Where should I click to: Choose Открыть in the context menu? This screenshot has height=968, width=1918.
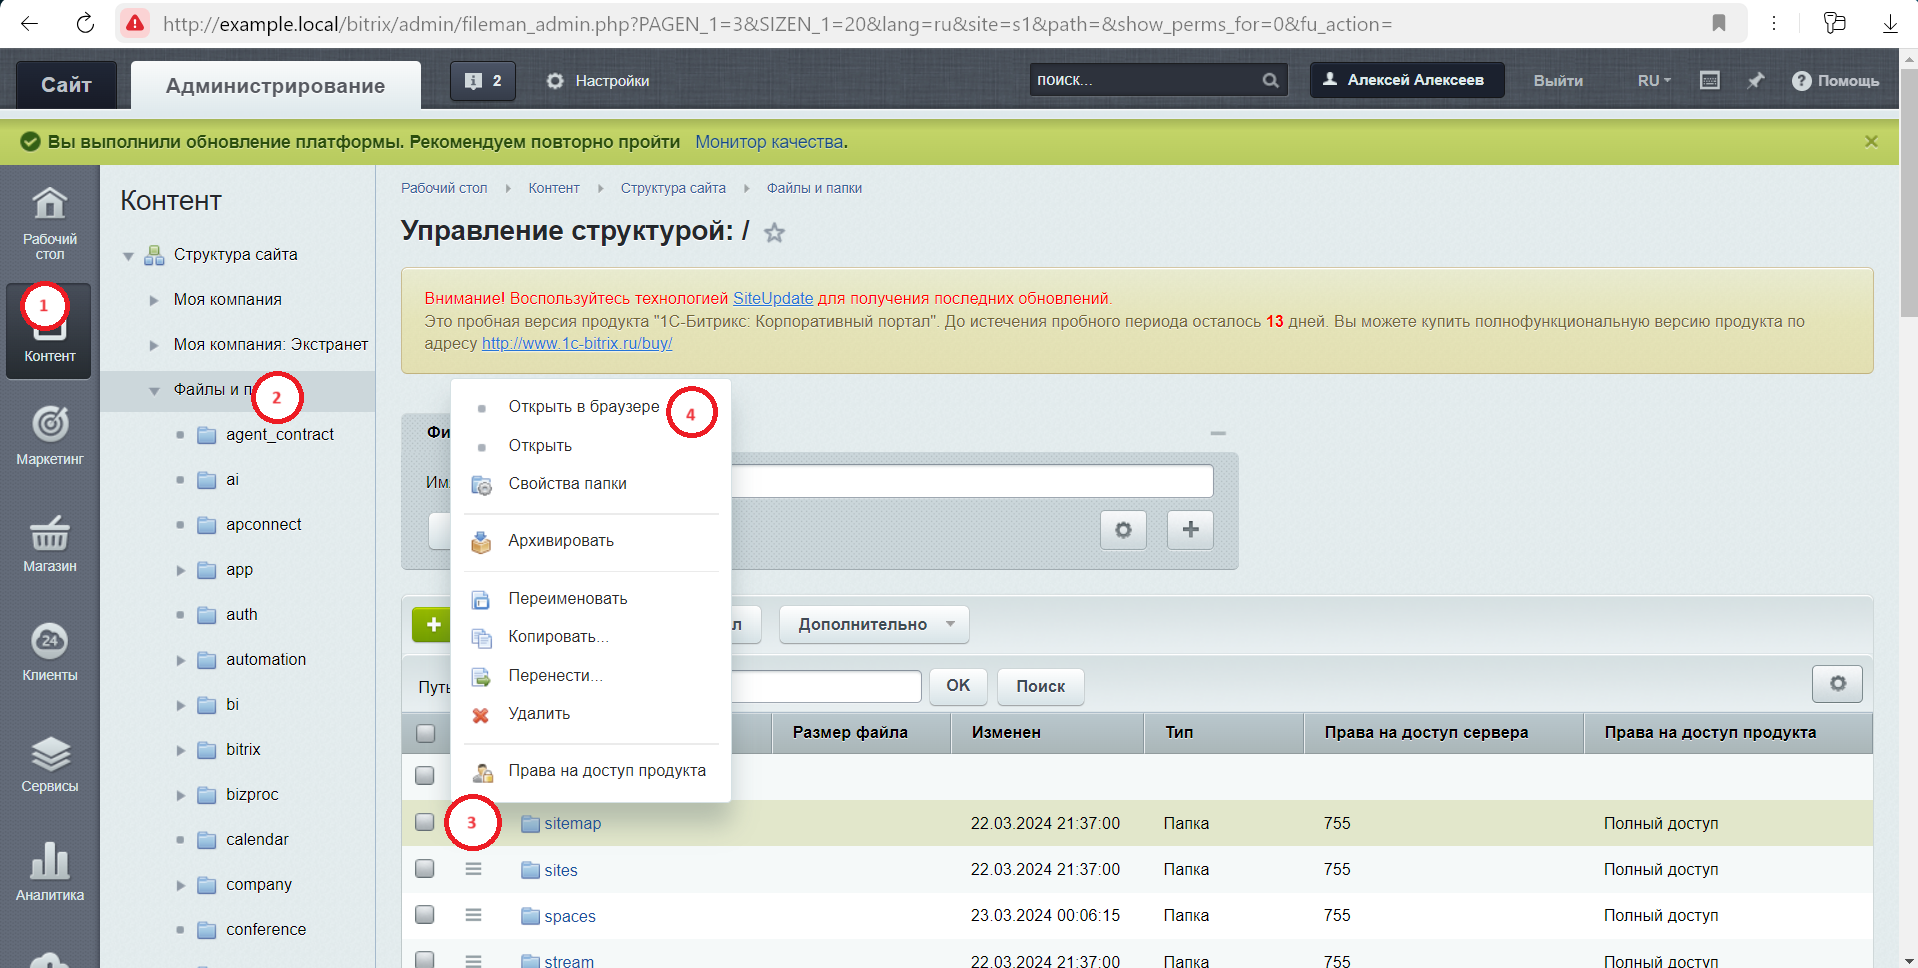click(x=540, y=445)
